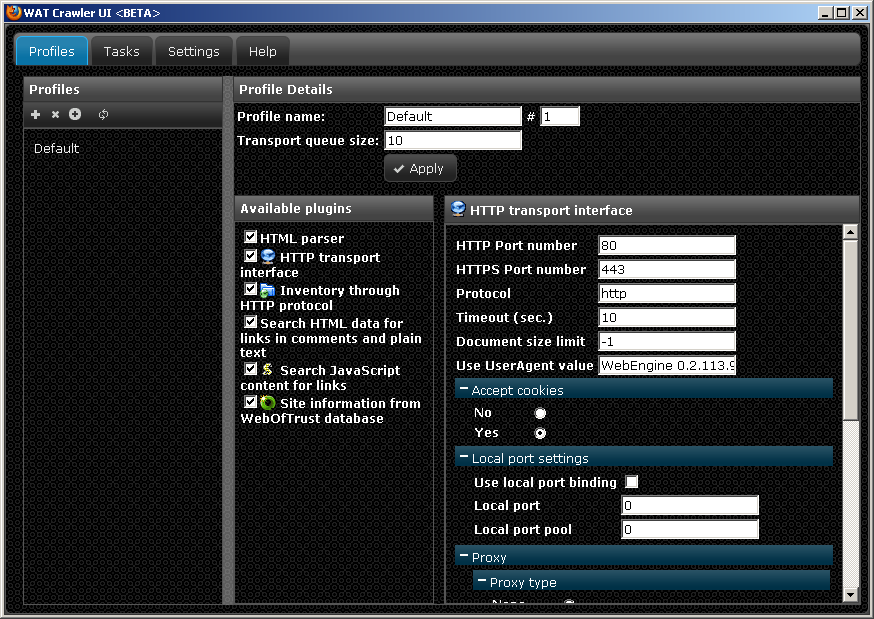Click the Transport queue size field
The image size is (874, 619).
(x=453, y=140)
